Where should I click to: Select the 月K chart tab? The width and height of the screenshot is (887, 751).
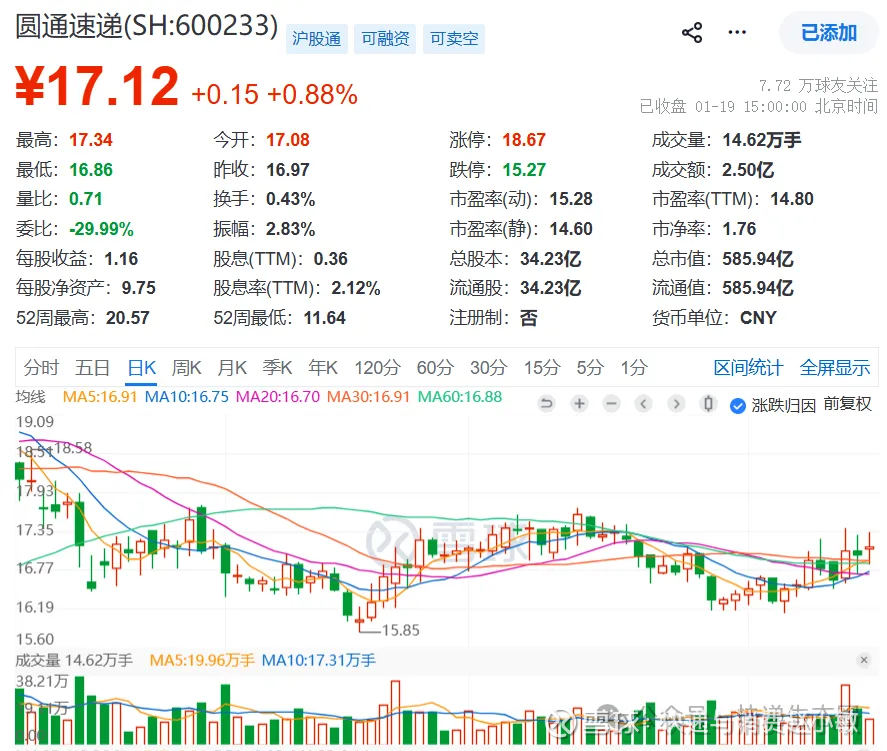(232, 368)
